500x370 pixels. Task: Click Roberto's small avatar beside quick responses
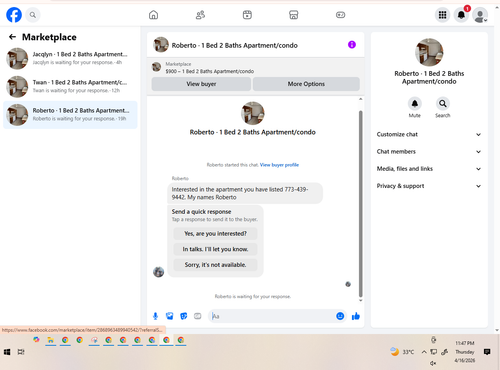click(x=158, y=272)
